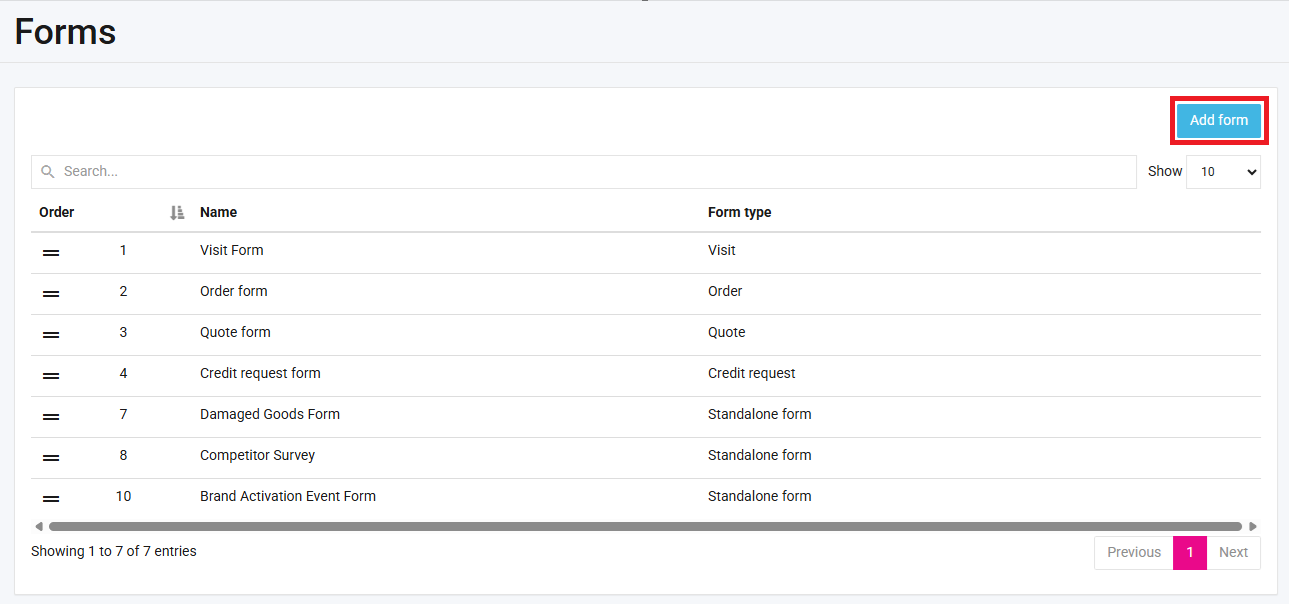Click Credit request form drag handle
The height and width of the screenshot is (604, 1289).
[51, 376]
